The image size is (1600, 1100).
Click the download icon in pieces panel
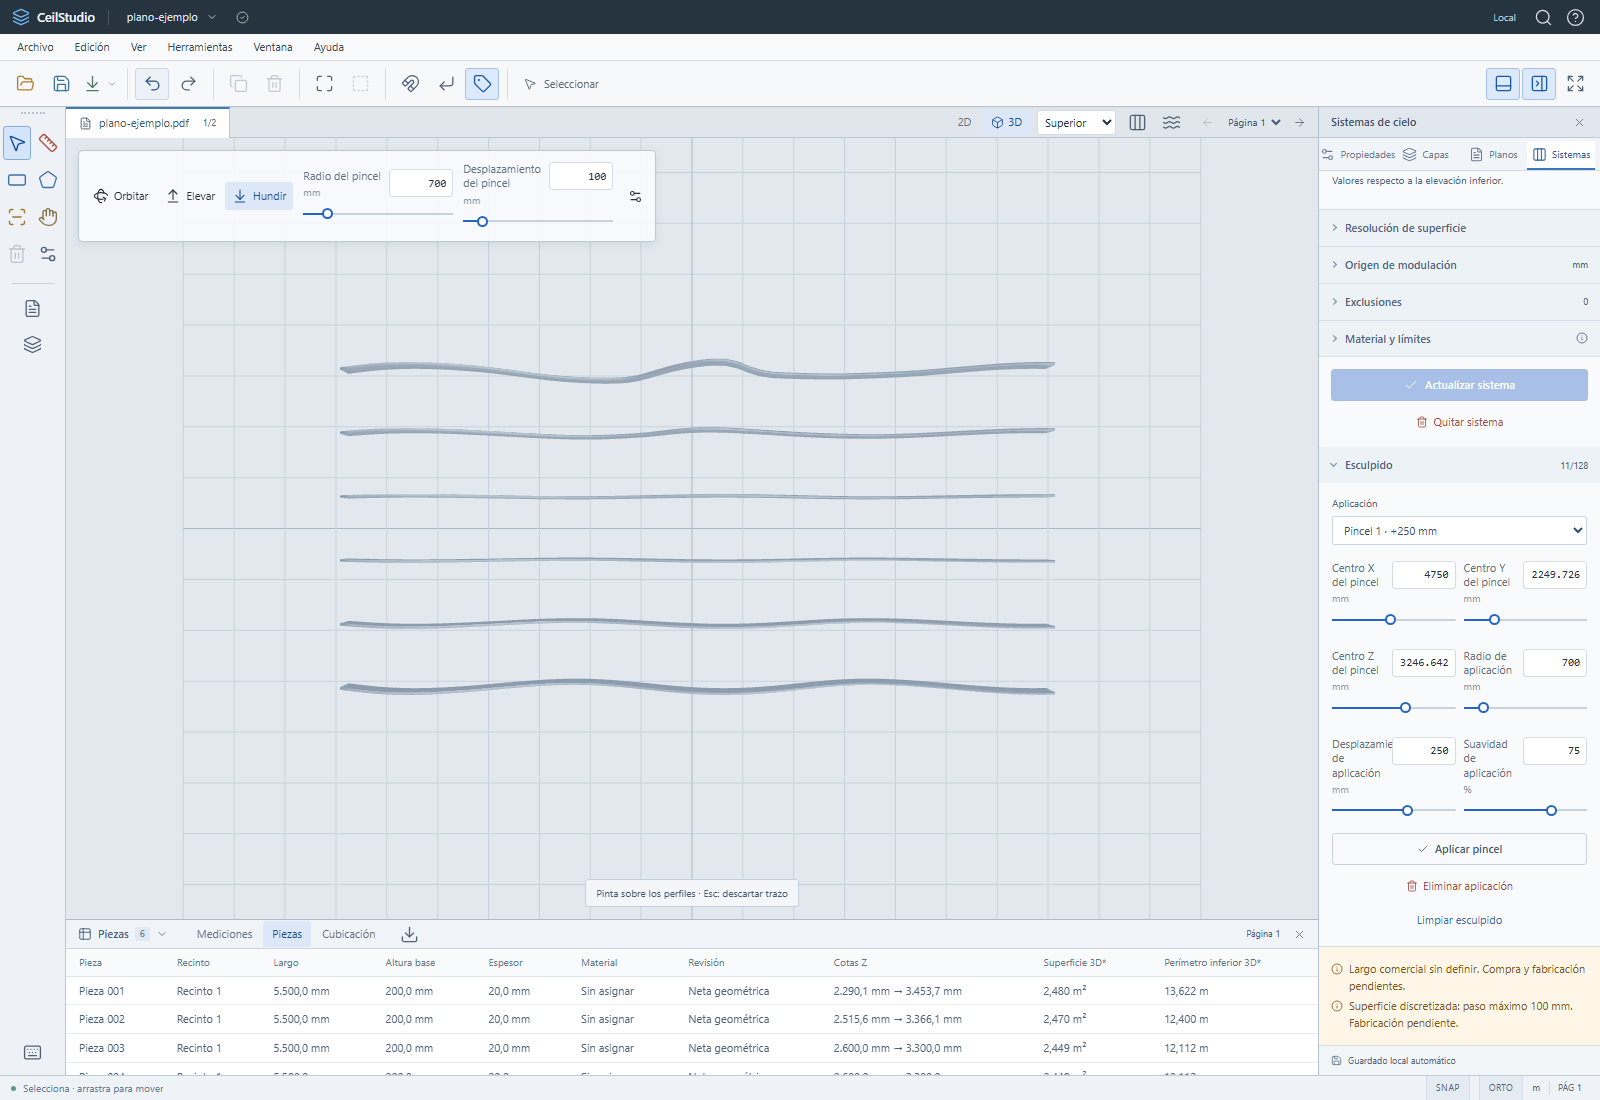click(409, 934)
